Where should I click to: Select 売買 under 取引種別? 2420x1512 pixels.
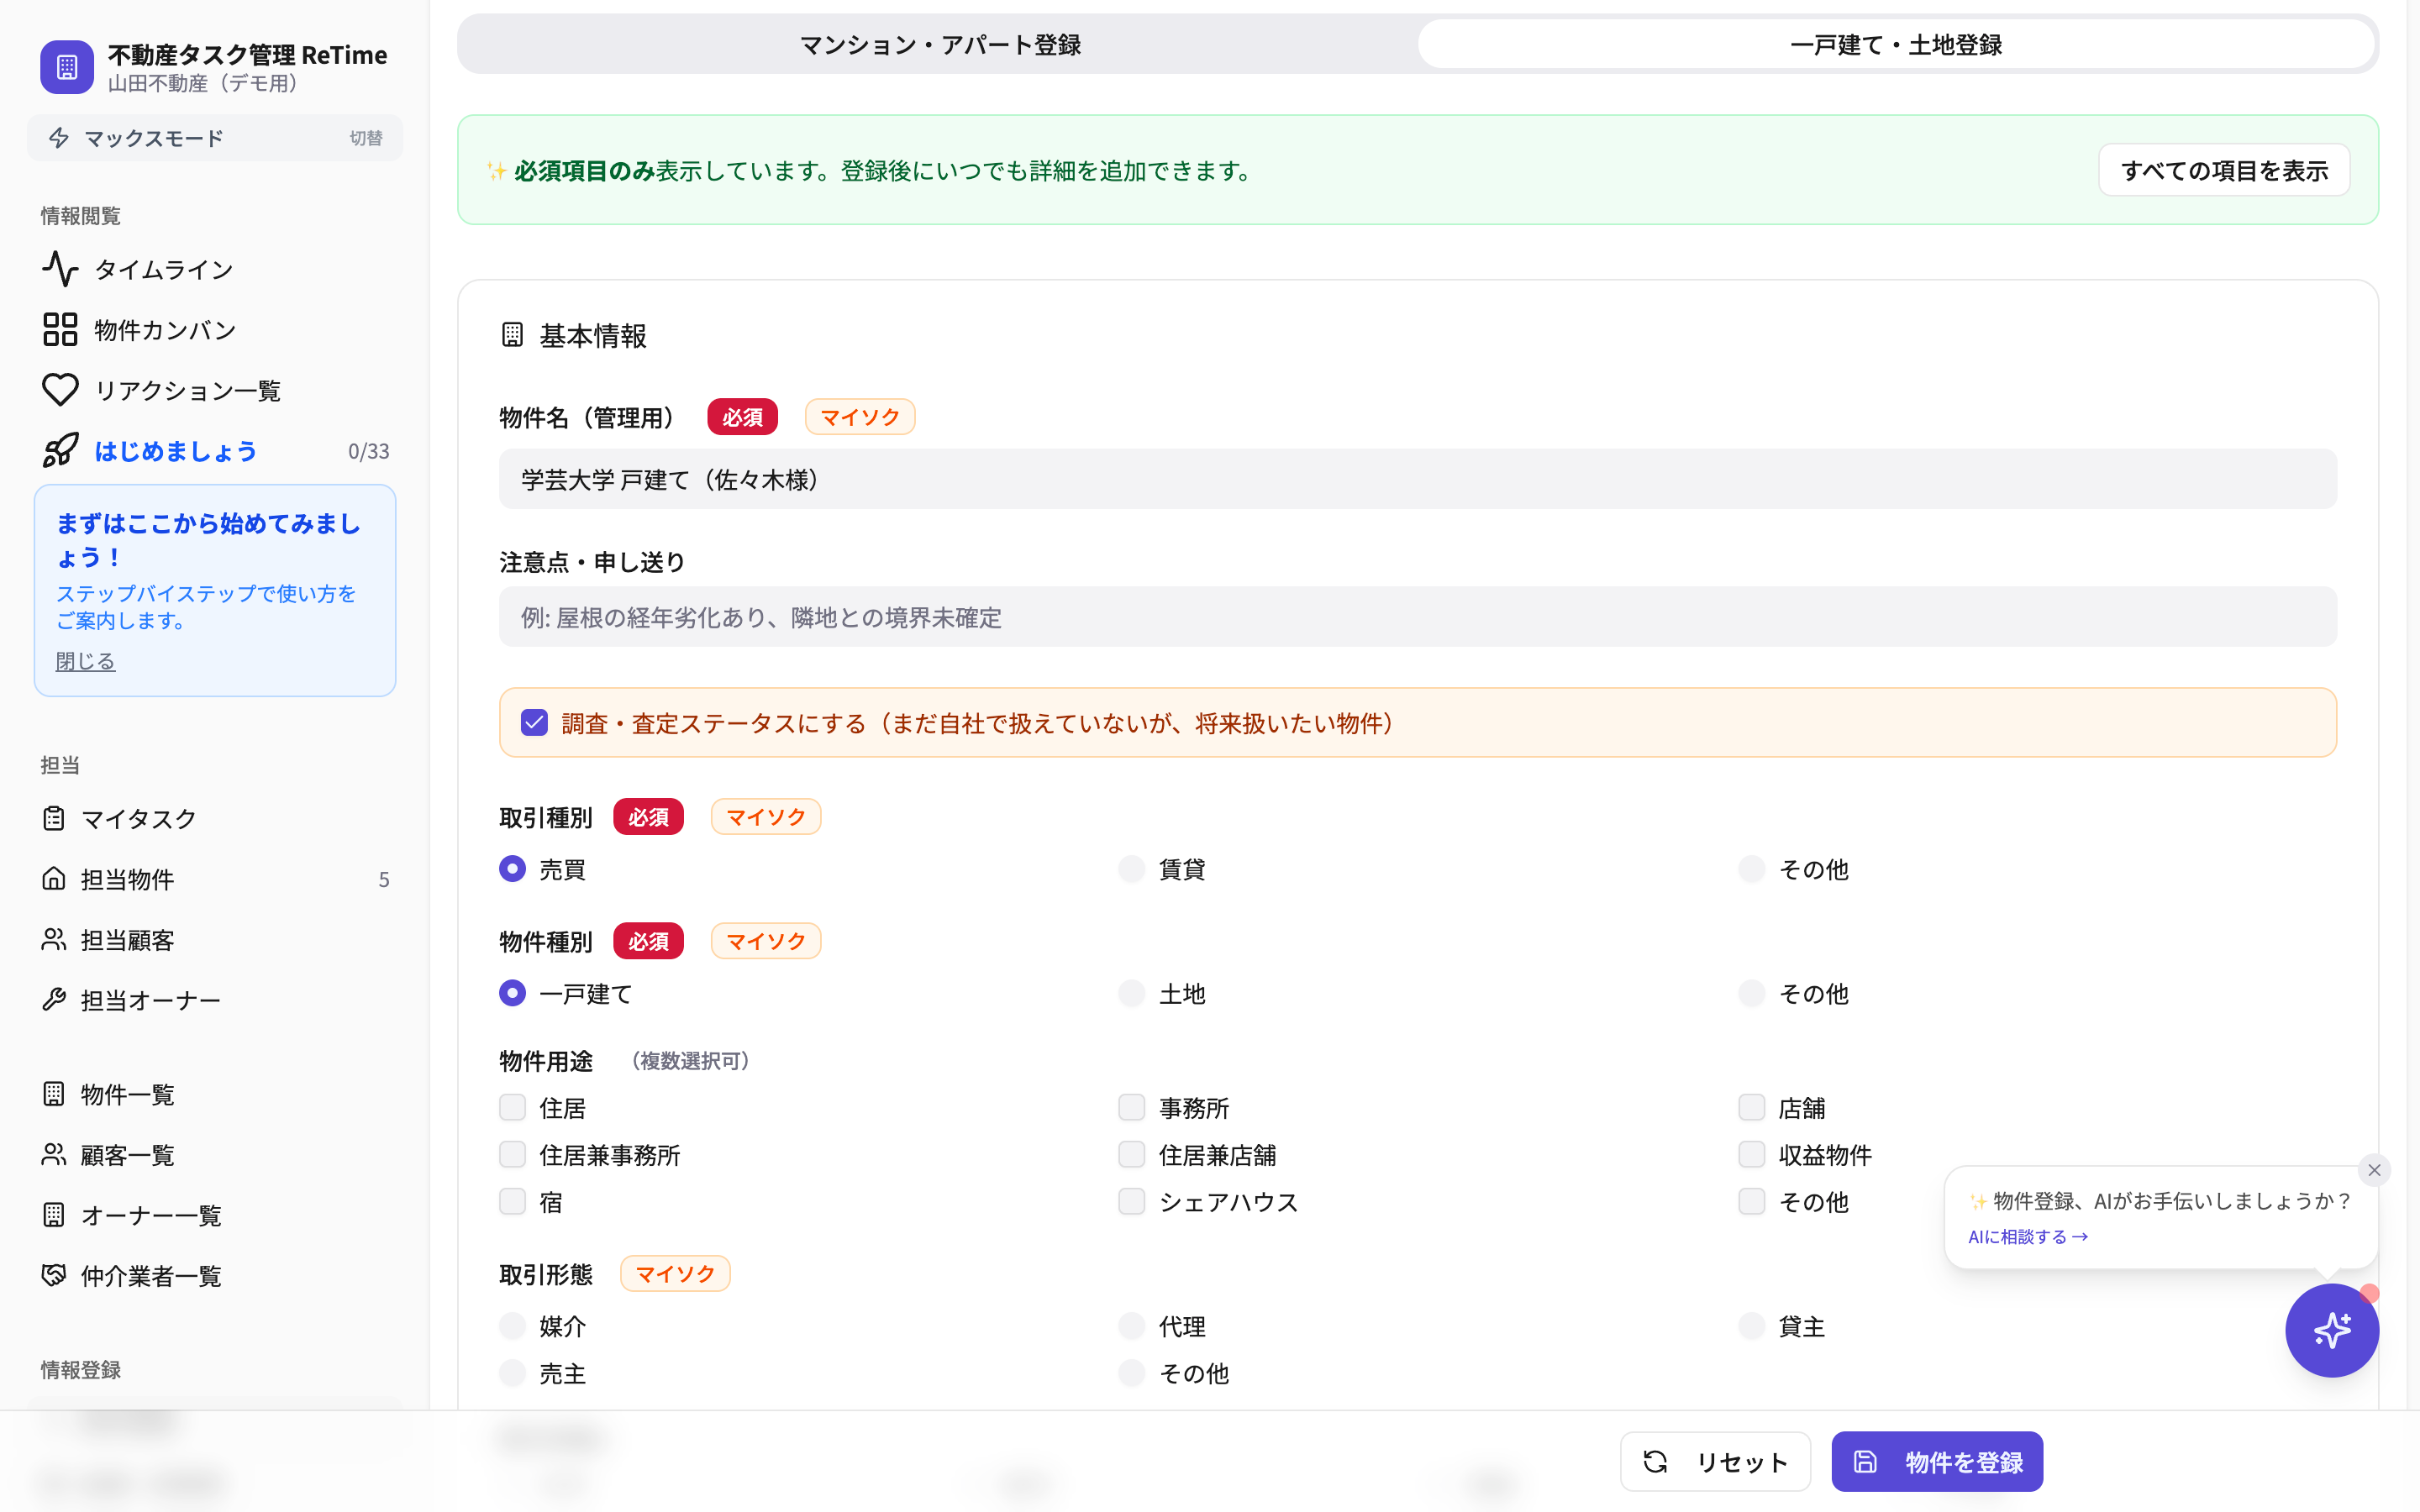point(512,869)
